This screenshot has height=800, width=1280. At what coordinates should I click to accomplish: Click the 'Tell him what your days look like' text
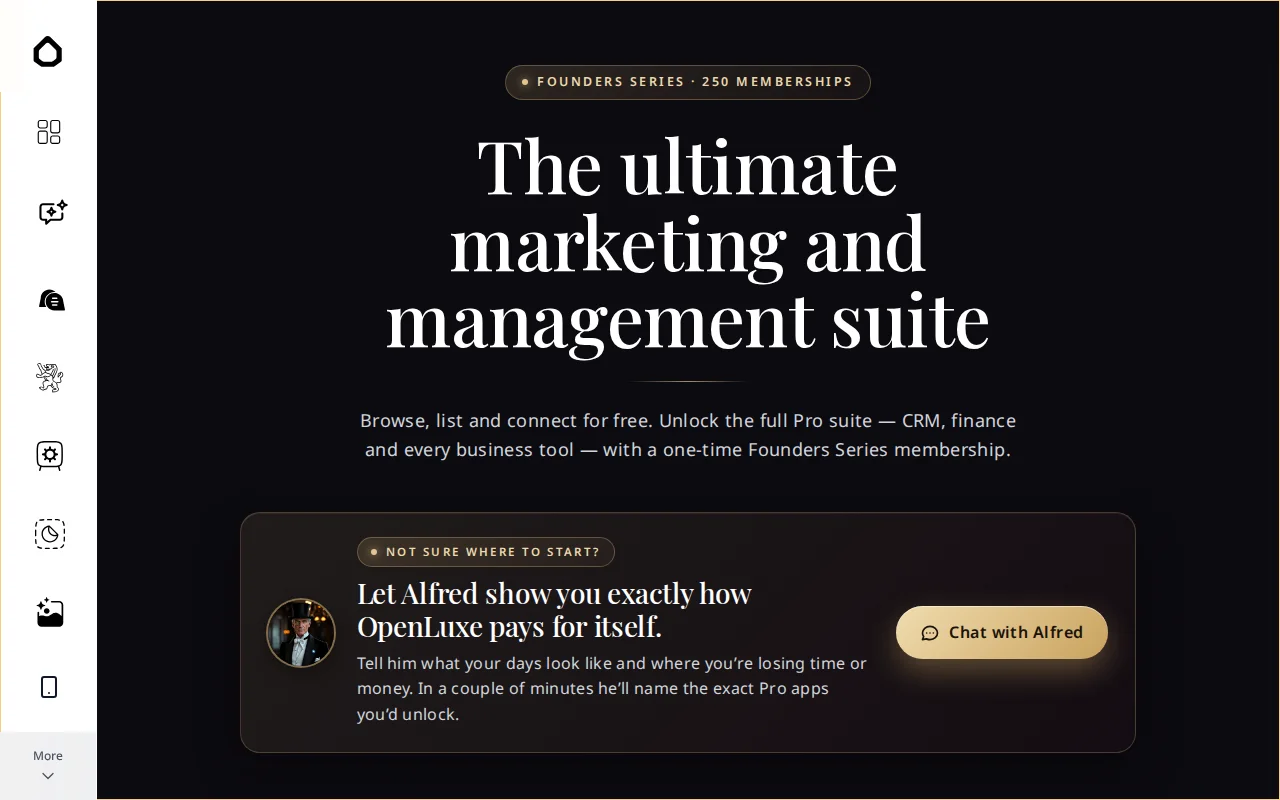click(612, 689)
